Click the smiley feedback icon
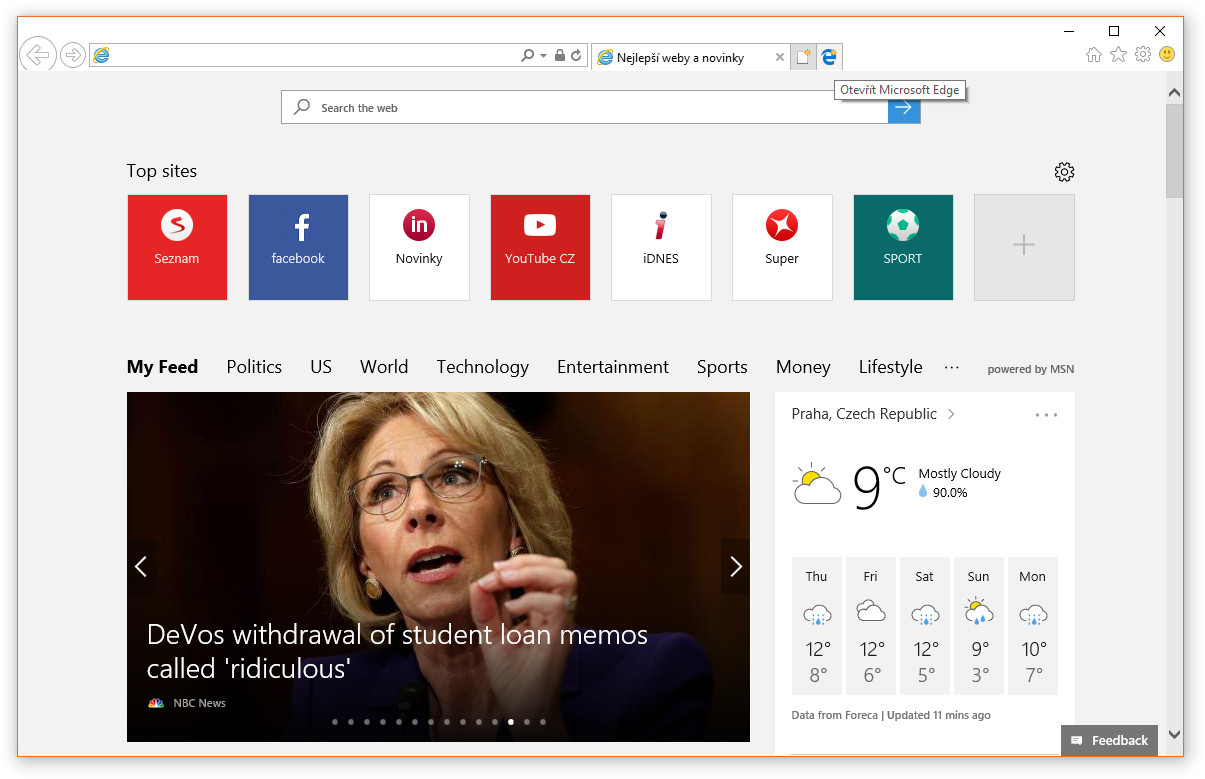The height and width of the screenshot is (779, 1205). [1167, 55]
